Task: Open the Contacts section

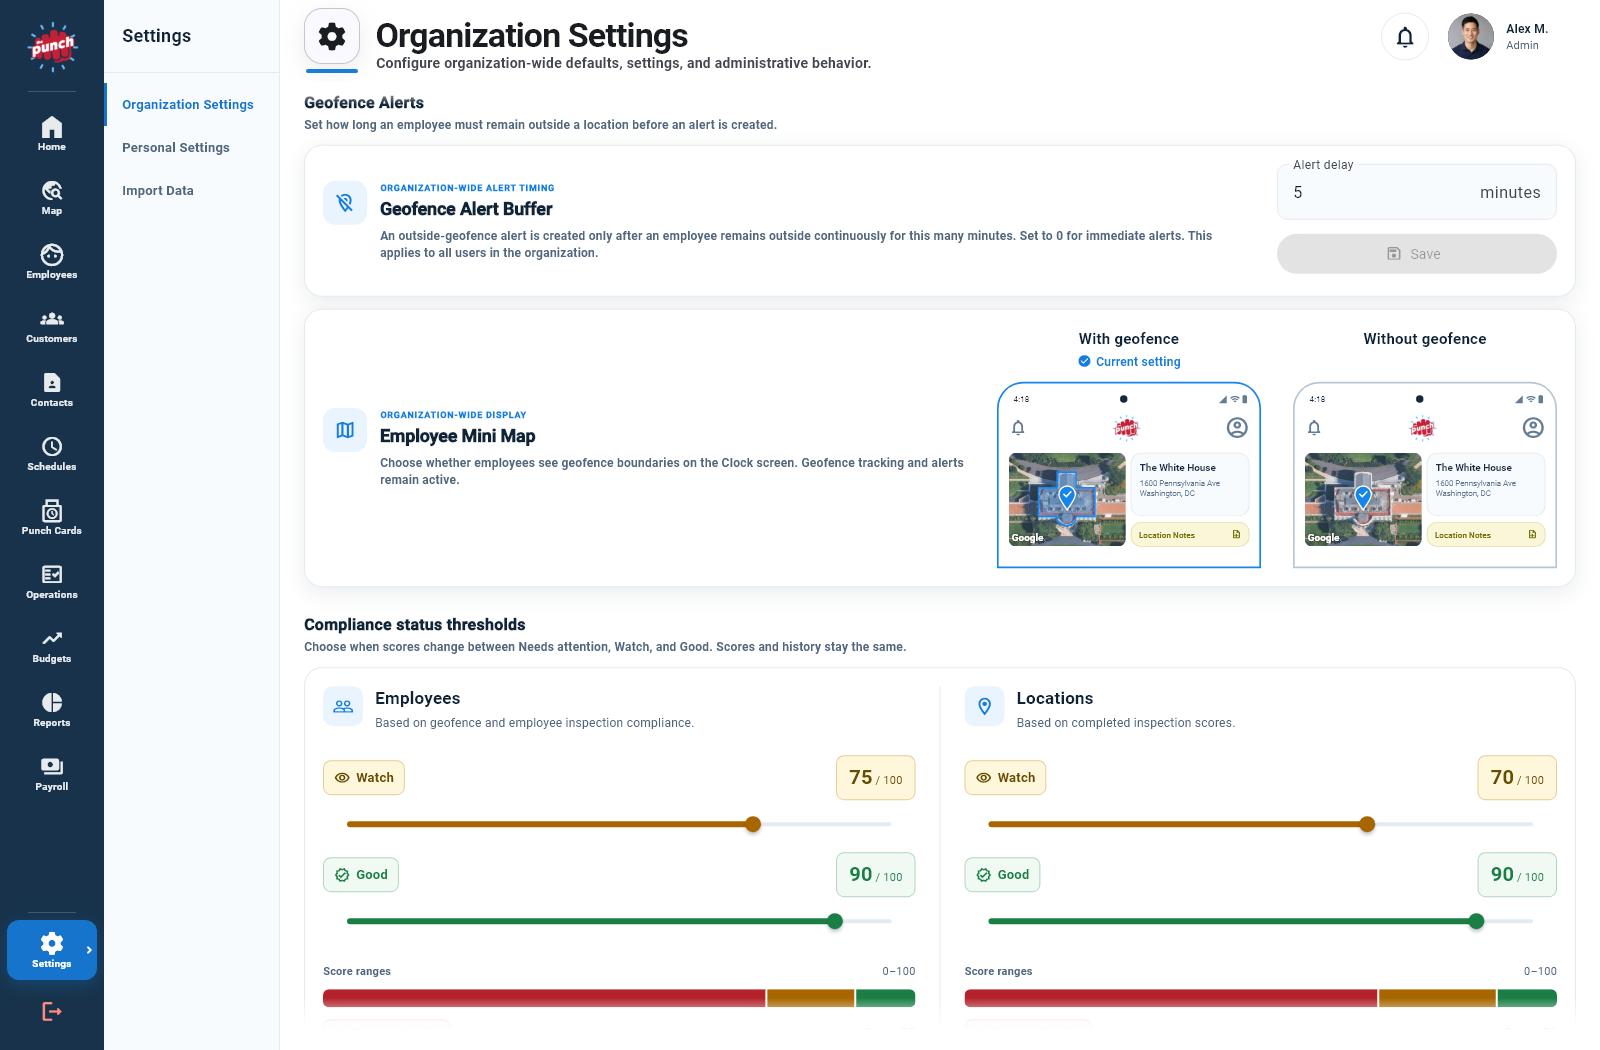Action: click(52, 390)
